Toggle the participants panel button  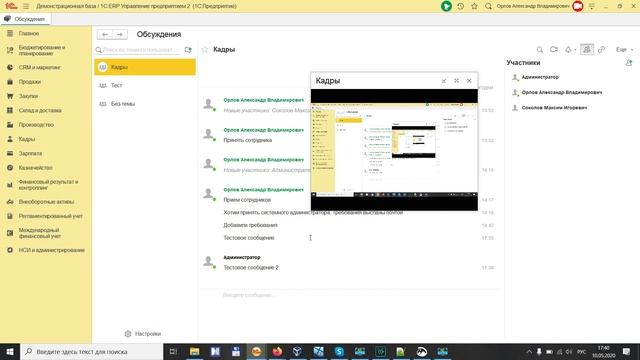587,49
